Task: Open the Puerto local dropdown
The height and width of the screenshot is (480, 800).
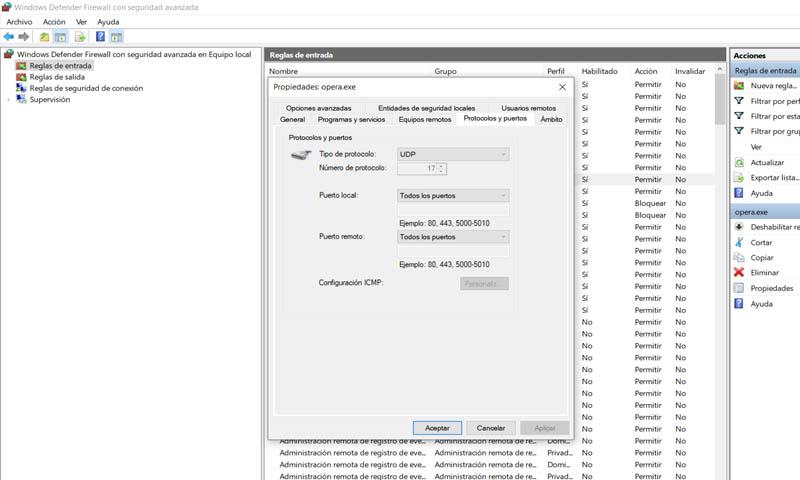Action: (x=453, y=195)
